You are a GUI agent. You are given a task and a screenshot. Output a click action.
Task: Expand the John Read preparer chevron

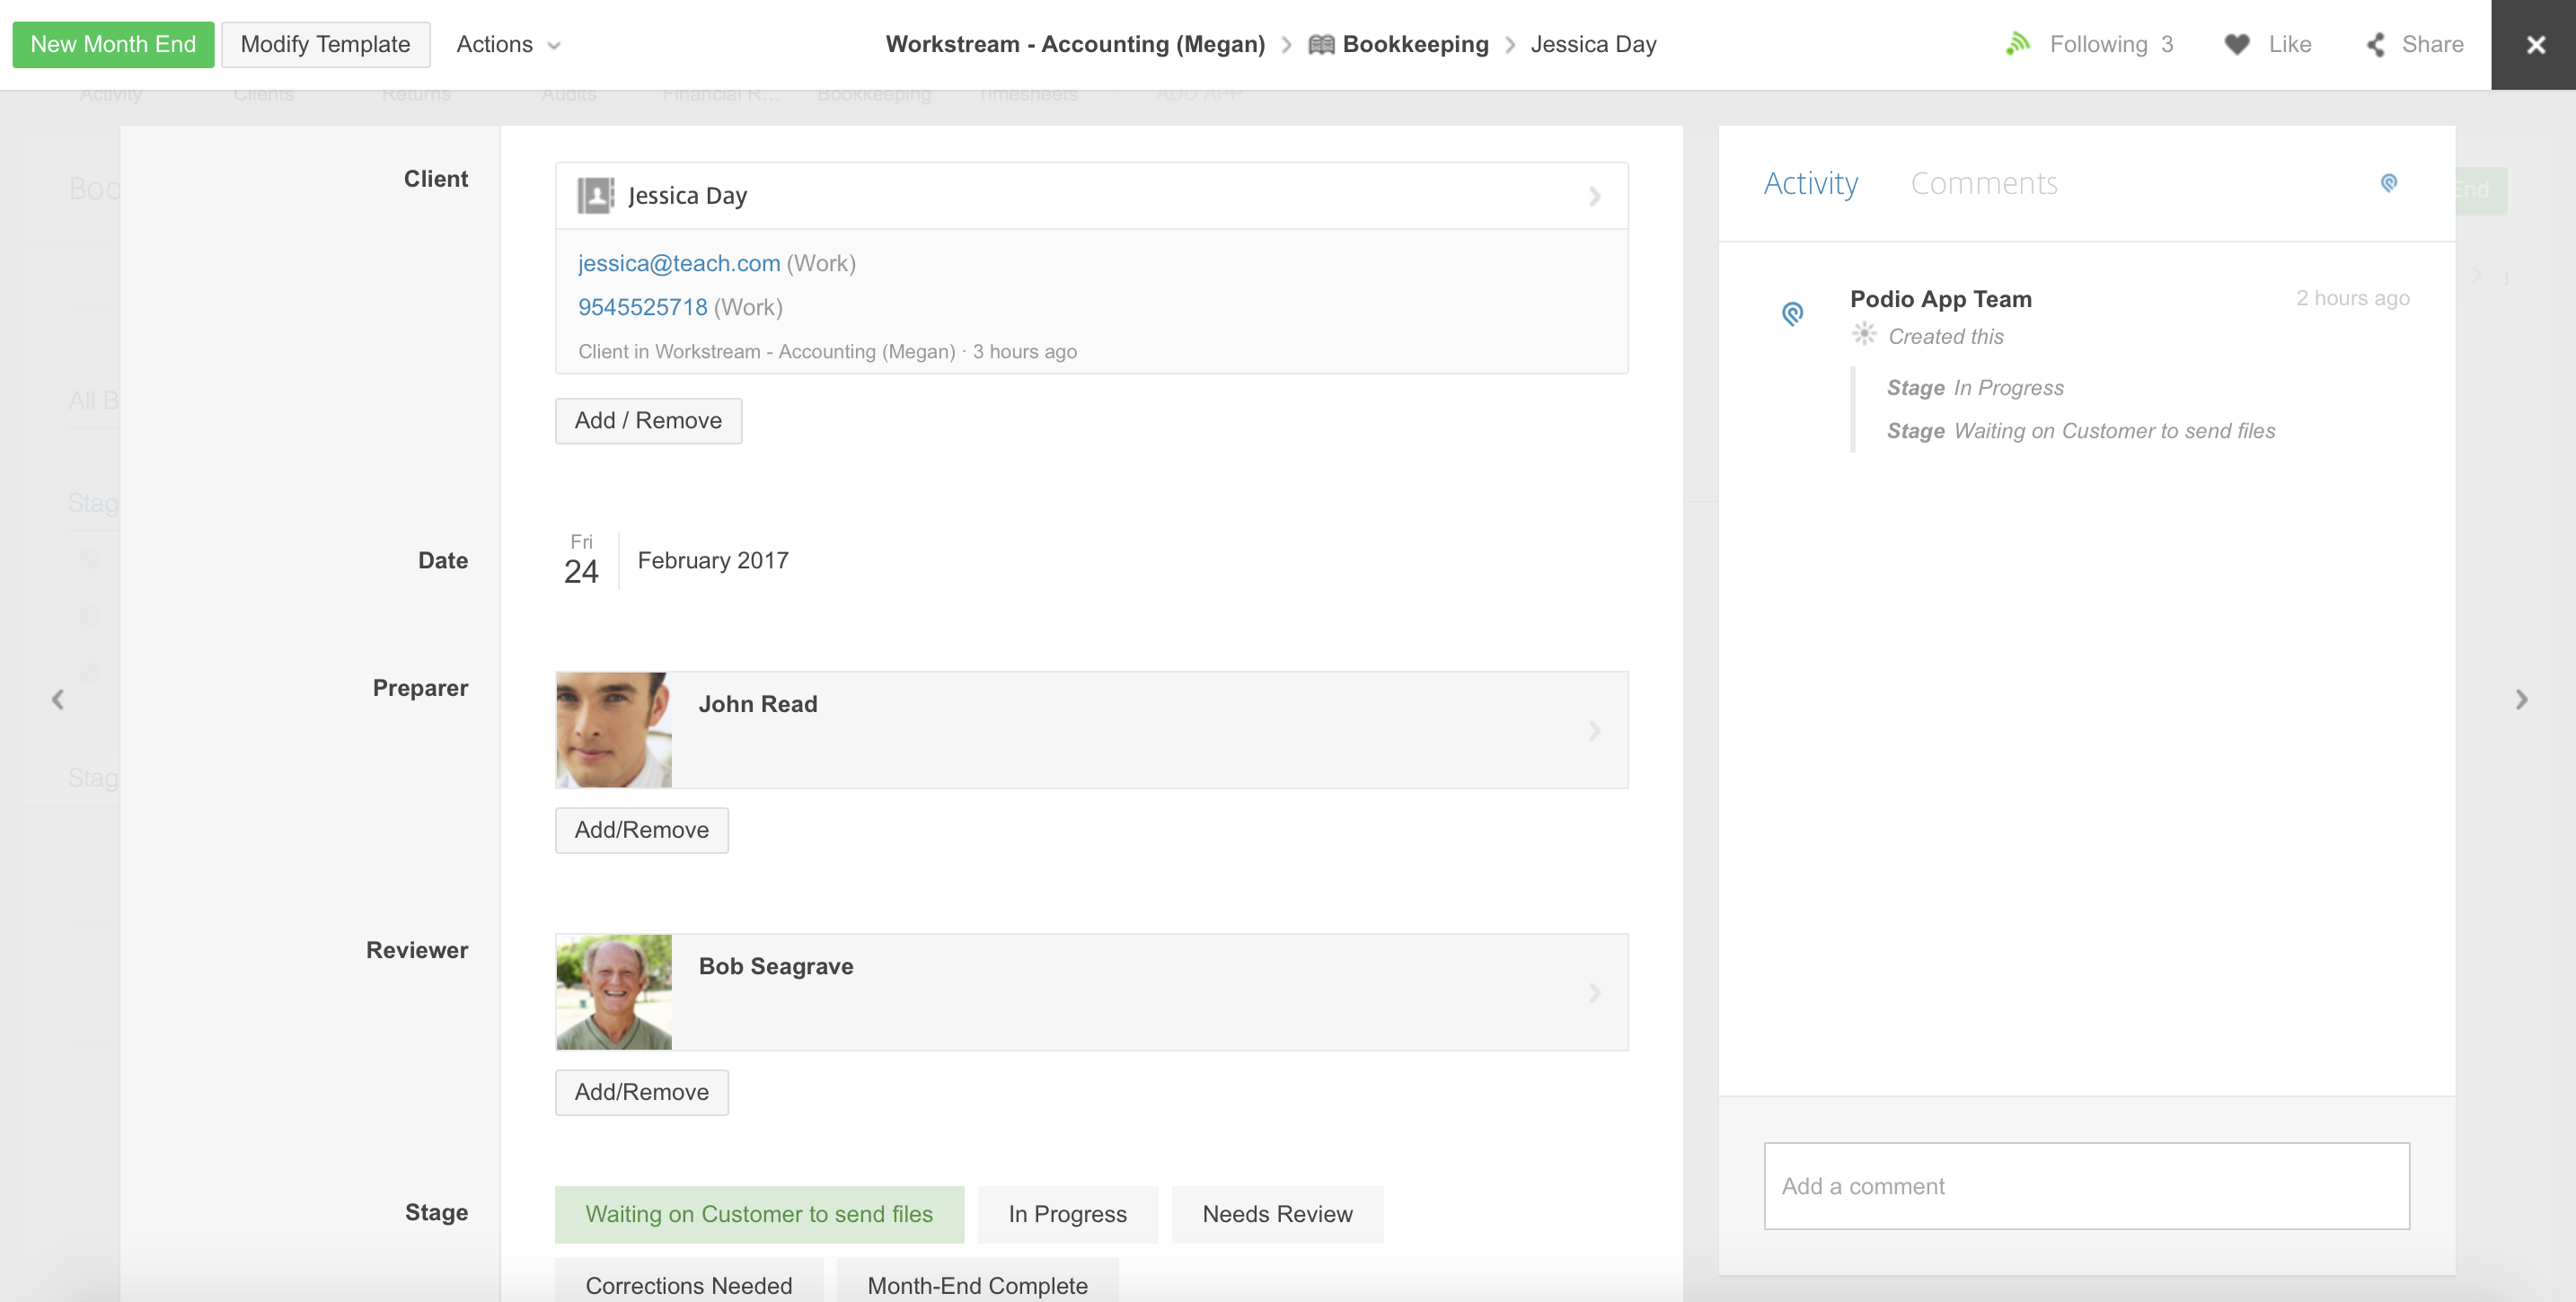point(1594,731)
